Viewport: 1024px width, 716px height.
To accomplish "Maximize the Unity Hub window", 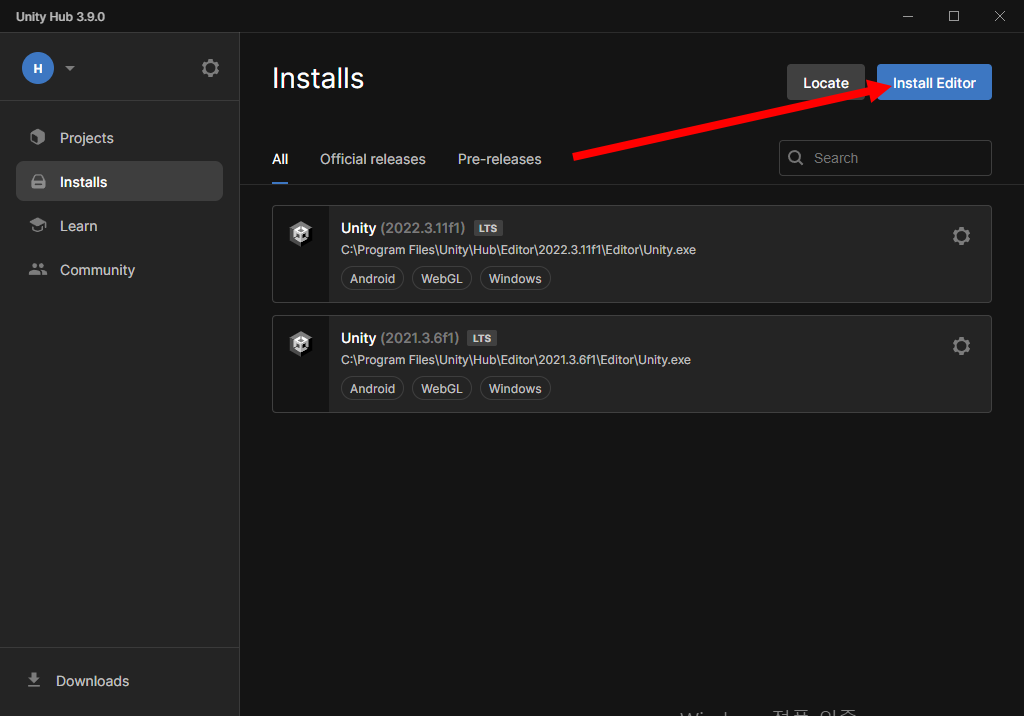I will [x=953, y=16].
